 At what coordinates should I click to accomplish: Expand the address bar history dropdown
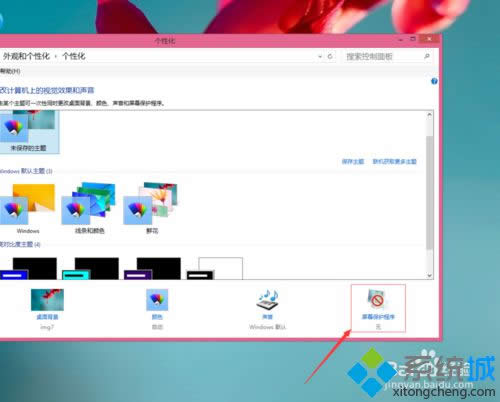[320, 57]
